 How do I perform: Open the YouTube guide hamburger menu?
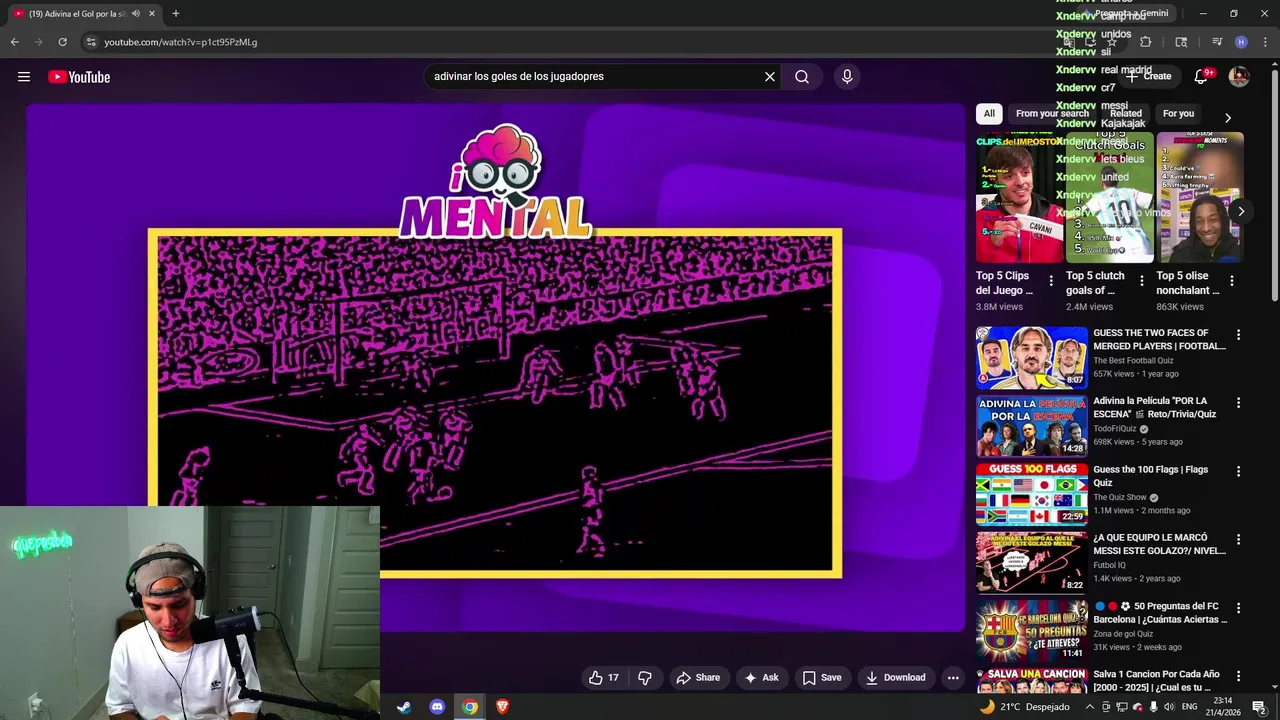[24, 77]
